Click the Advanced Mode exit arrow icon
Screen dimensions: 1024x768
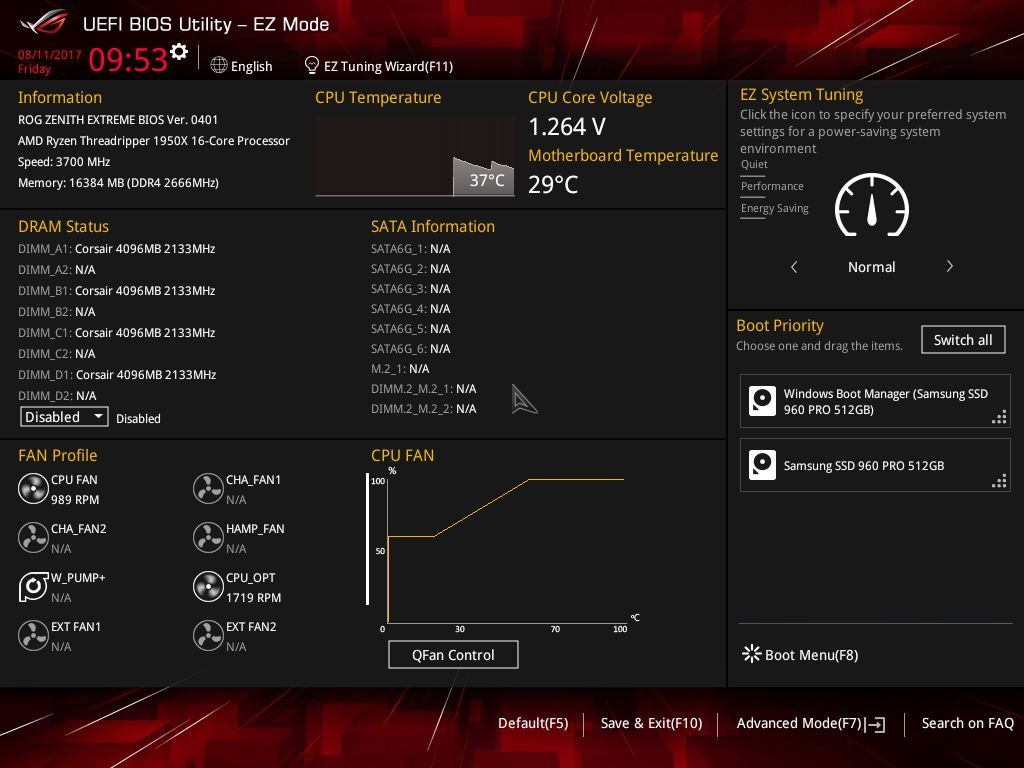tap(875, 724)
